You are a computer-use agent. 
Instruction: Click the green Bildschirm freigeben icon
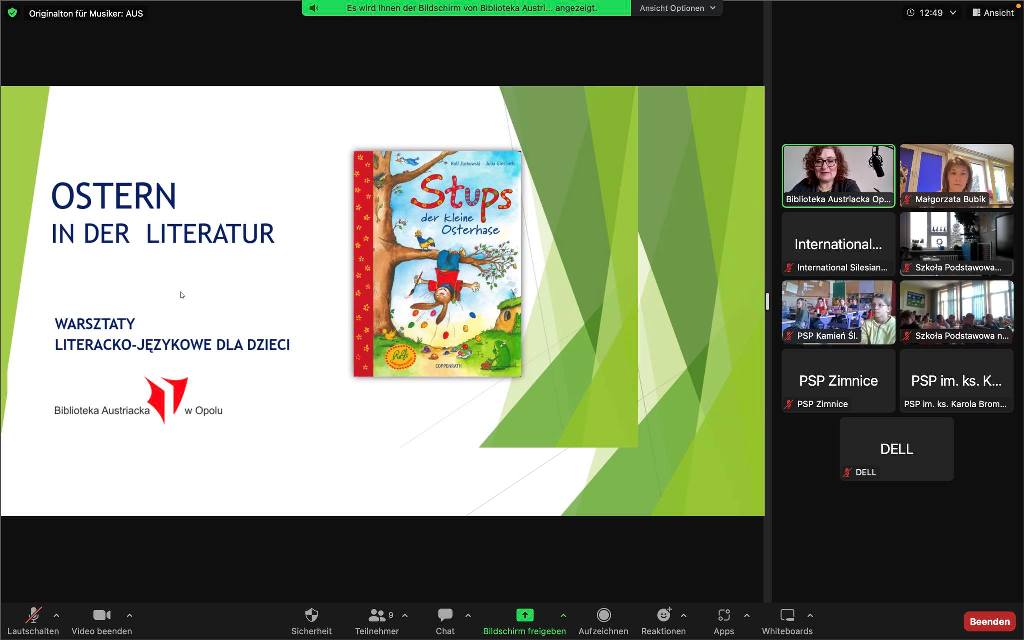pos(524,615)
